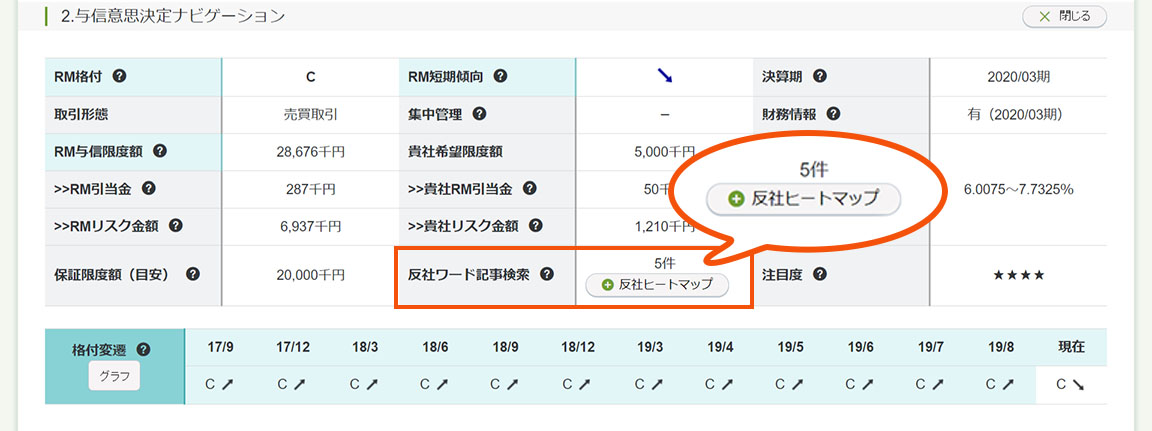Click enlarged 反社ヒートマップ button in callout

[x=804, y=199]
